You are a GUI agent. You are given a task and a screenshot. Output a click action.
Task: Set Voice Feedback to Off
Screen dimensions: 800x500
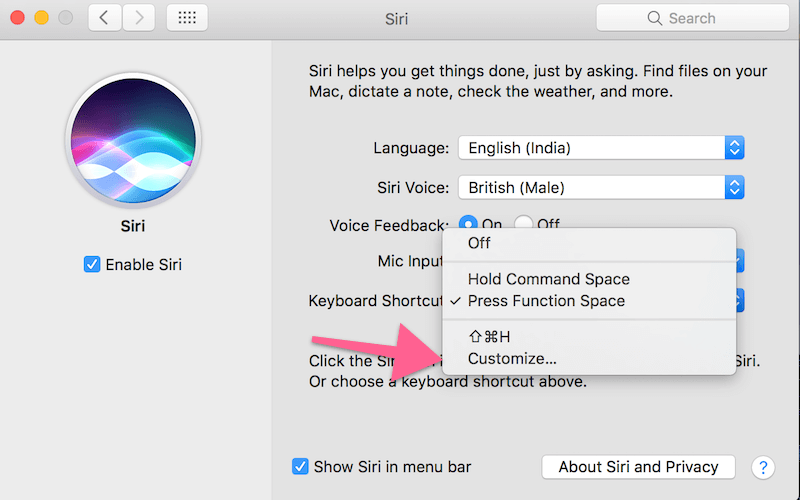(524, 224)
